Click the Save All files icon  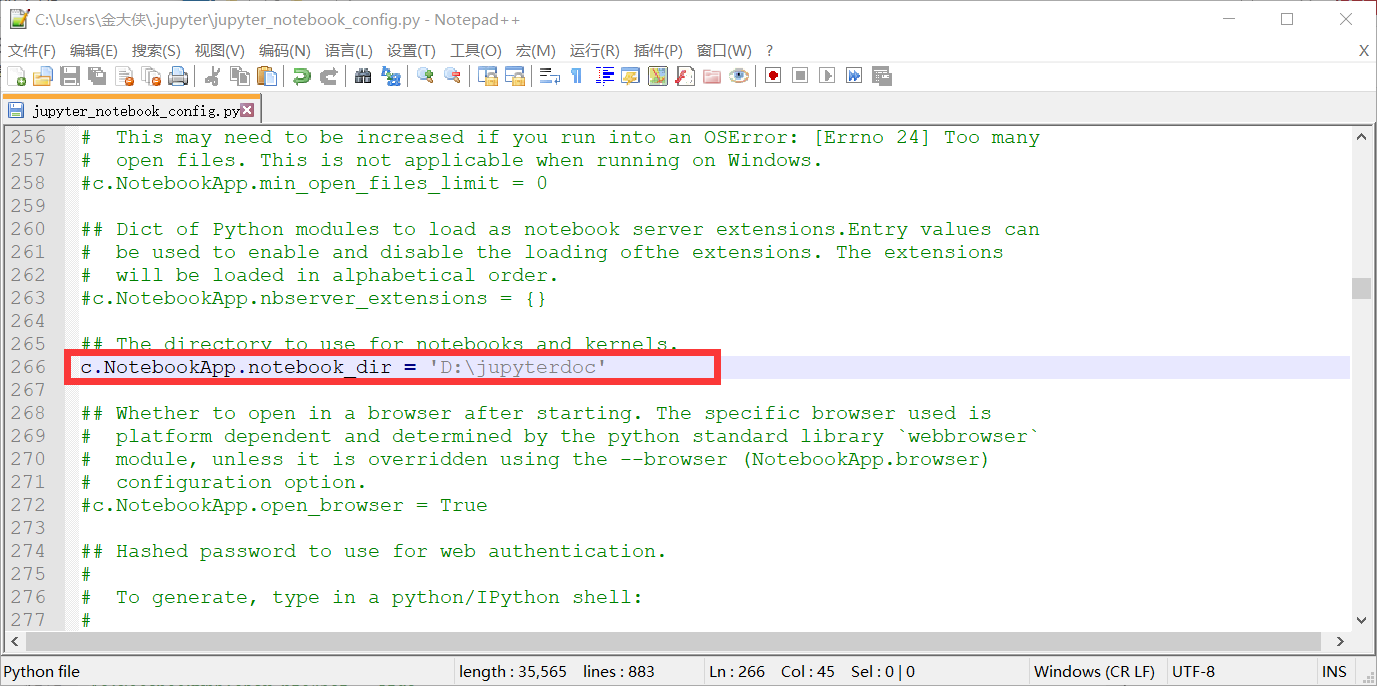tap(96, 76)
